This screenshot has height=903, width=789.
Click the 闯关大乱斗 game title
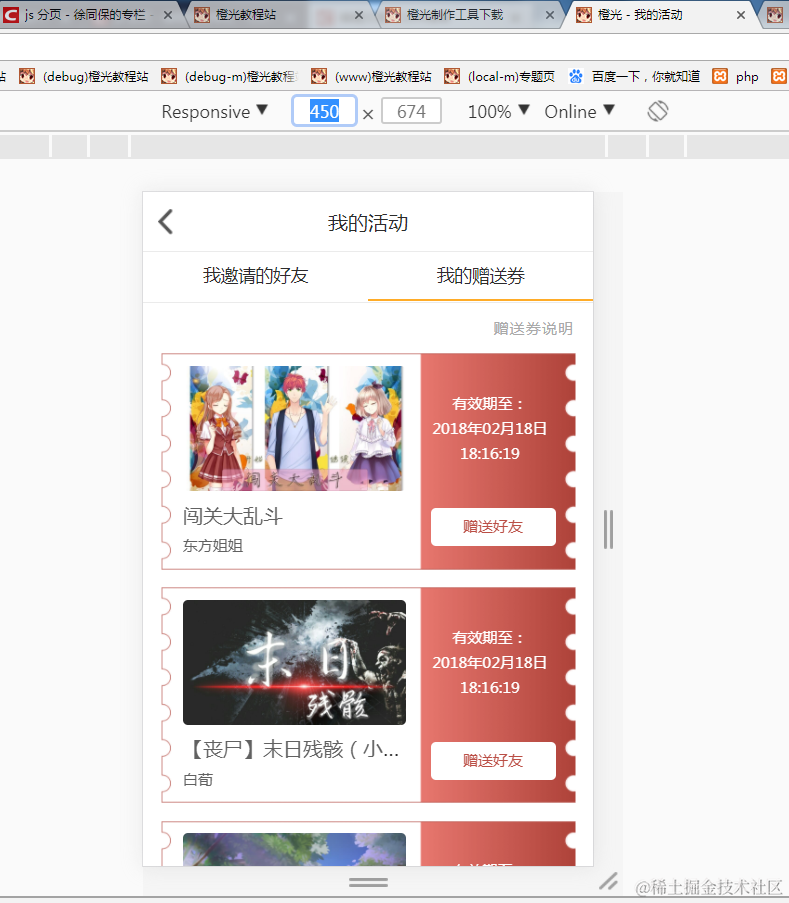click(x=233, y=515)
